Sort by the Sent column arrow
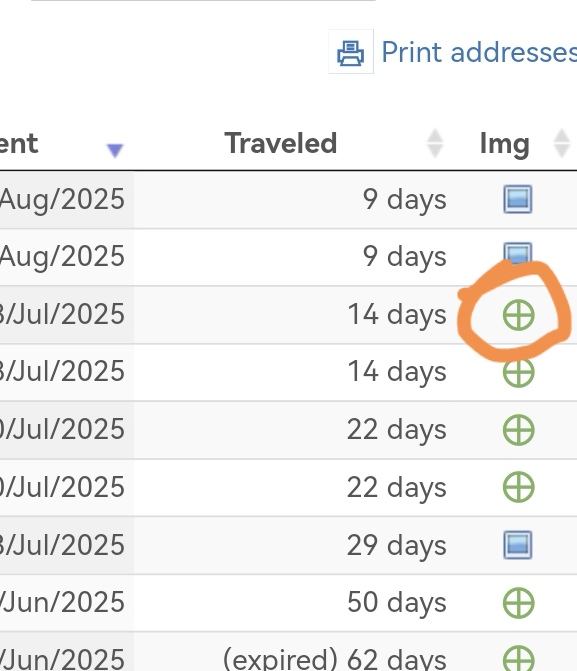 (x=115, y=150)
